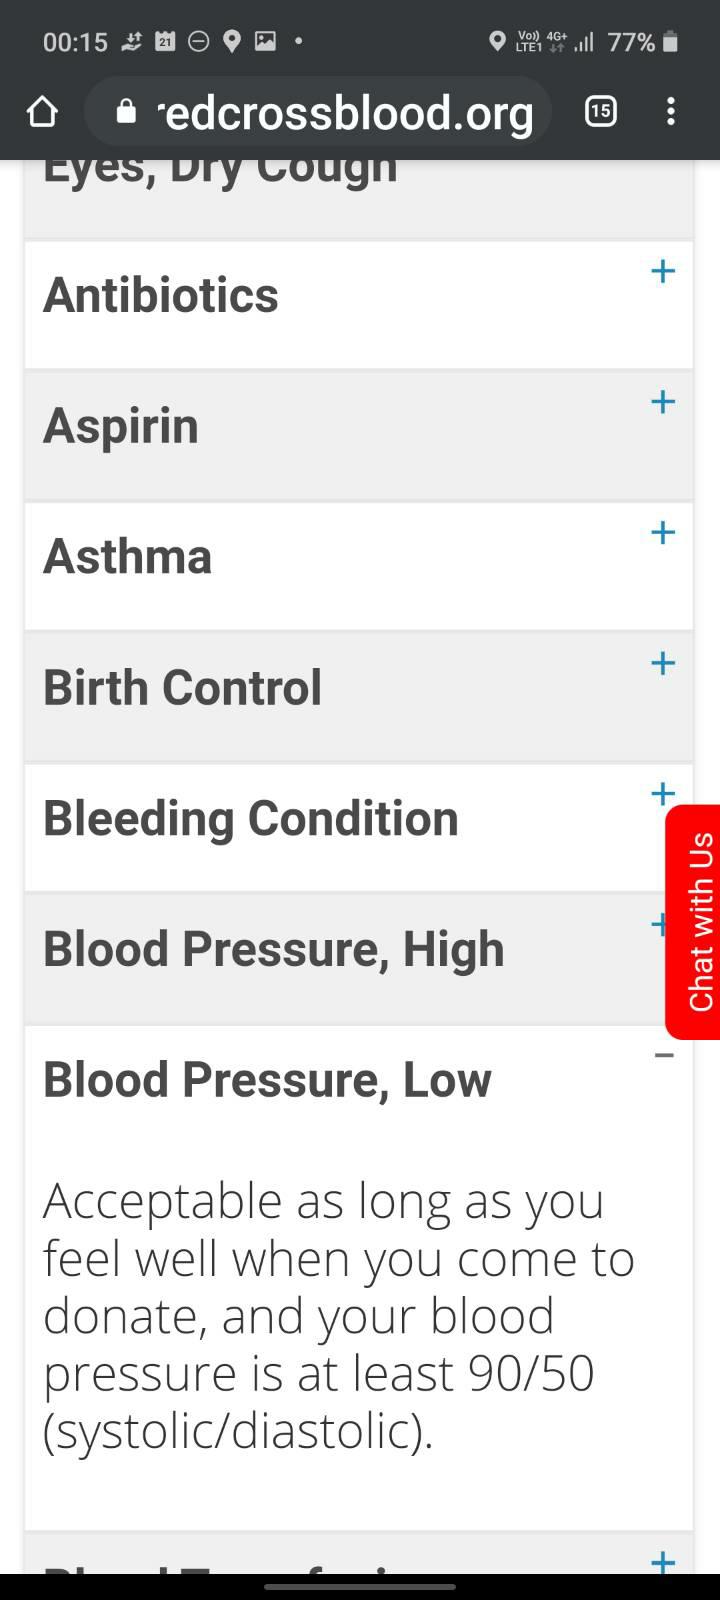This screenshot has height=1600, width=720.
Task: Tap the battery status icon
Action: tap(670, 42)
